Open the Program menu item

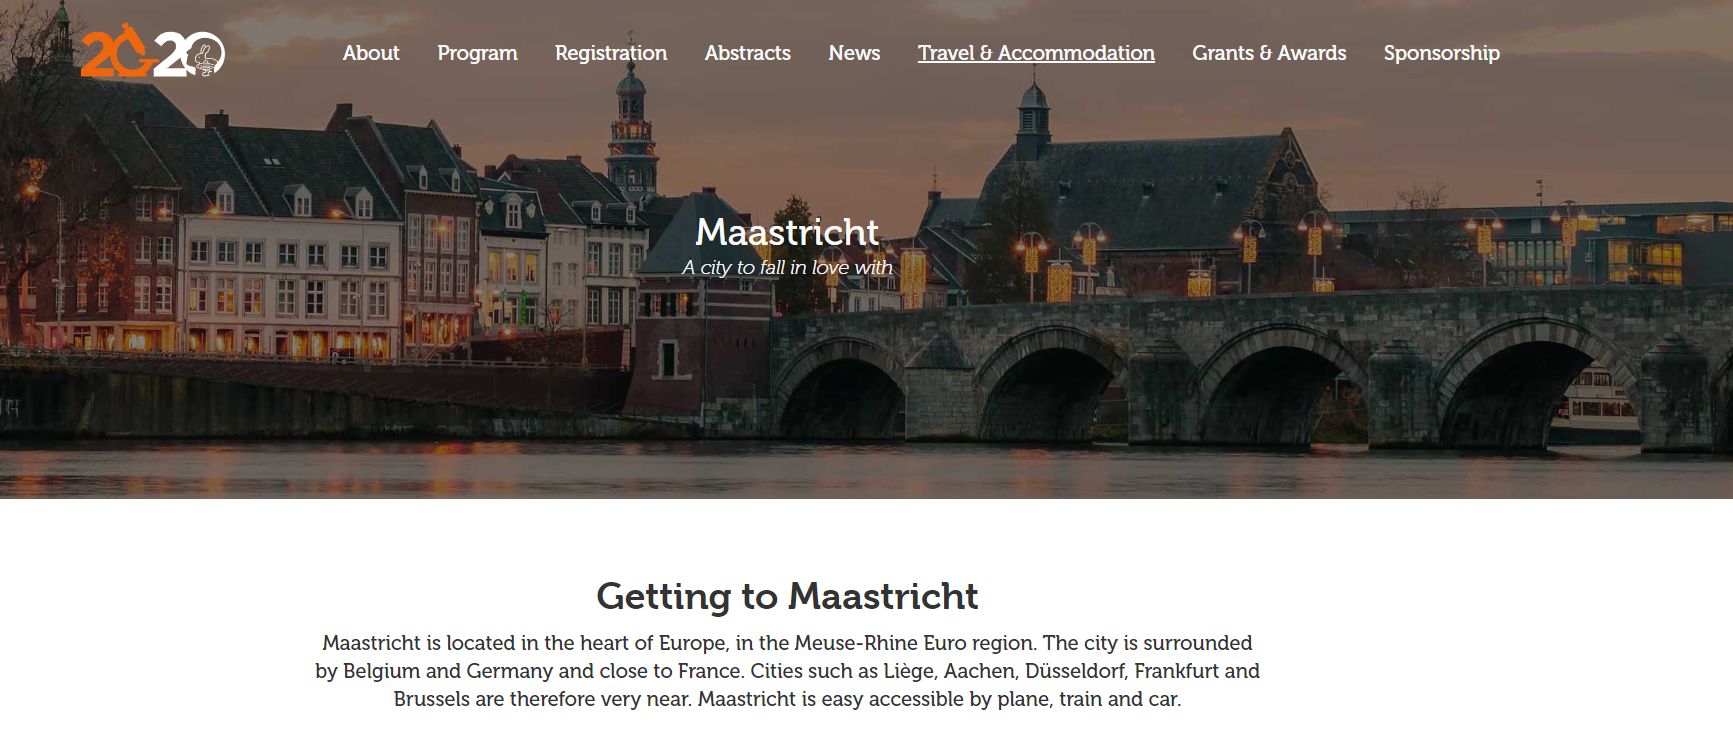tap(477, 53)
